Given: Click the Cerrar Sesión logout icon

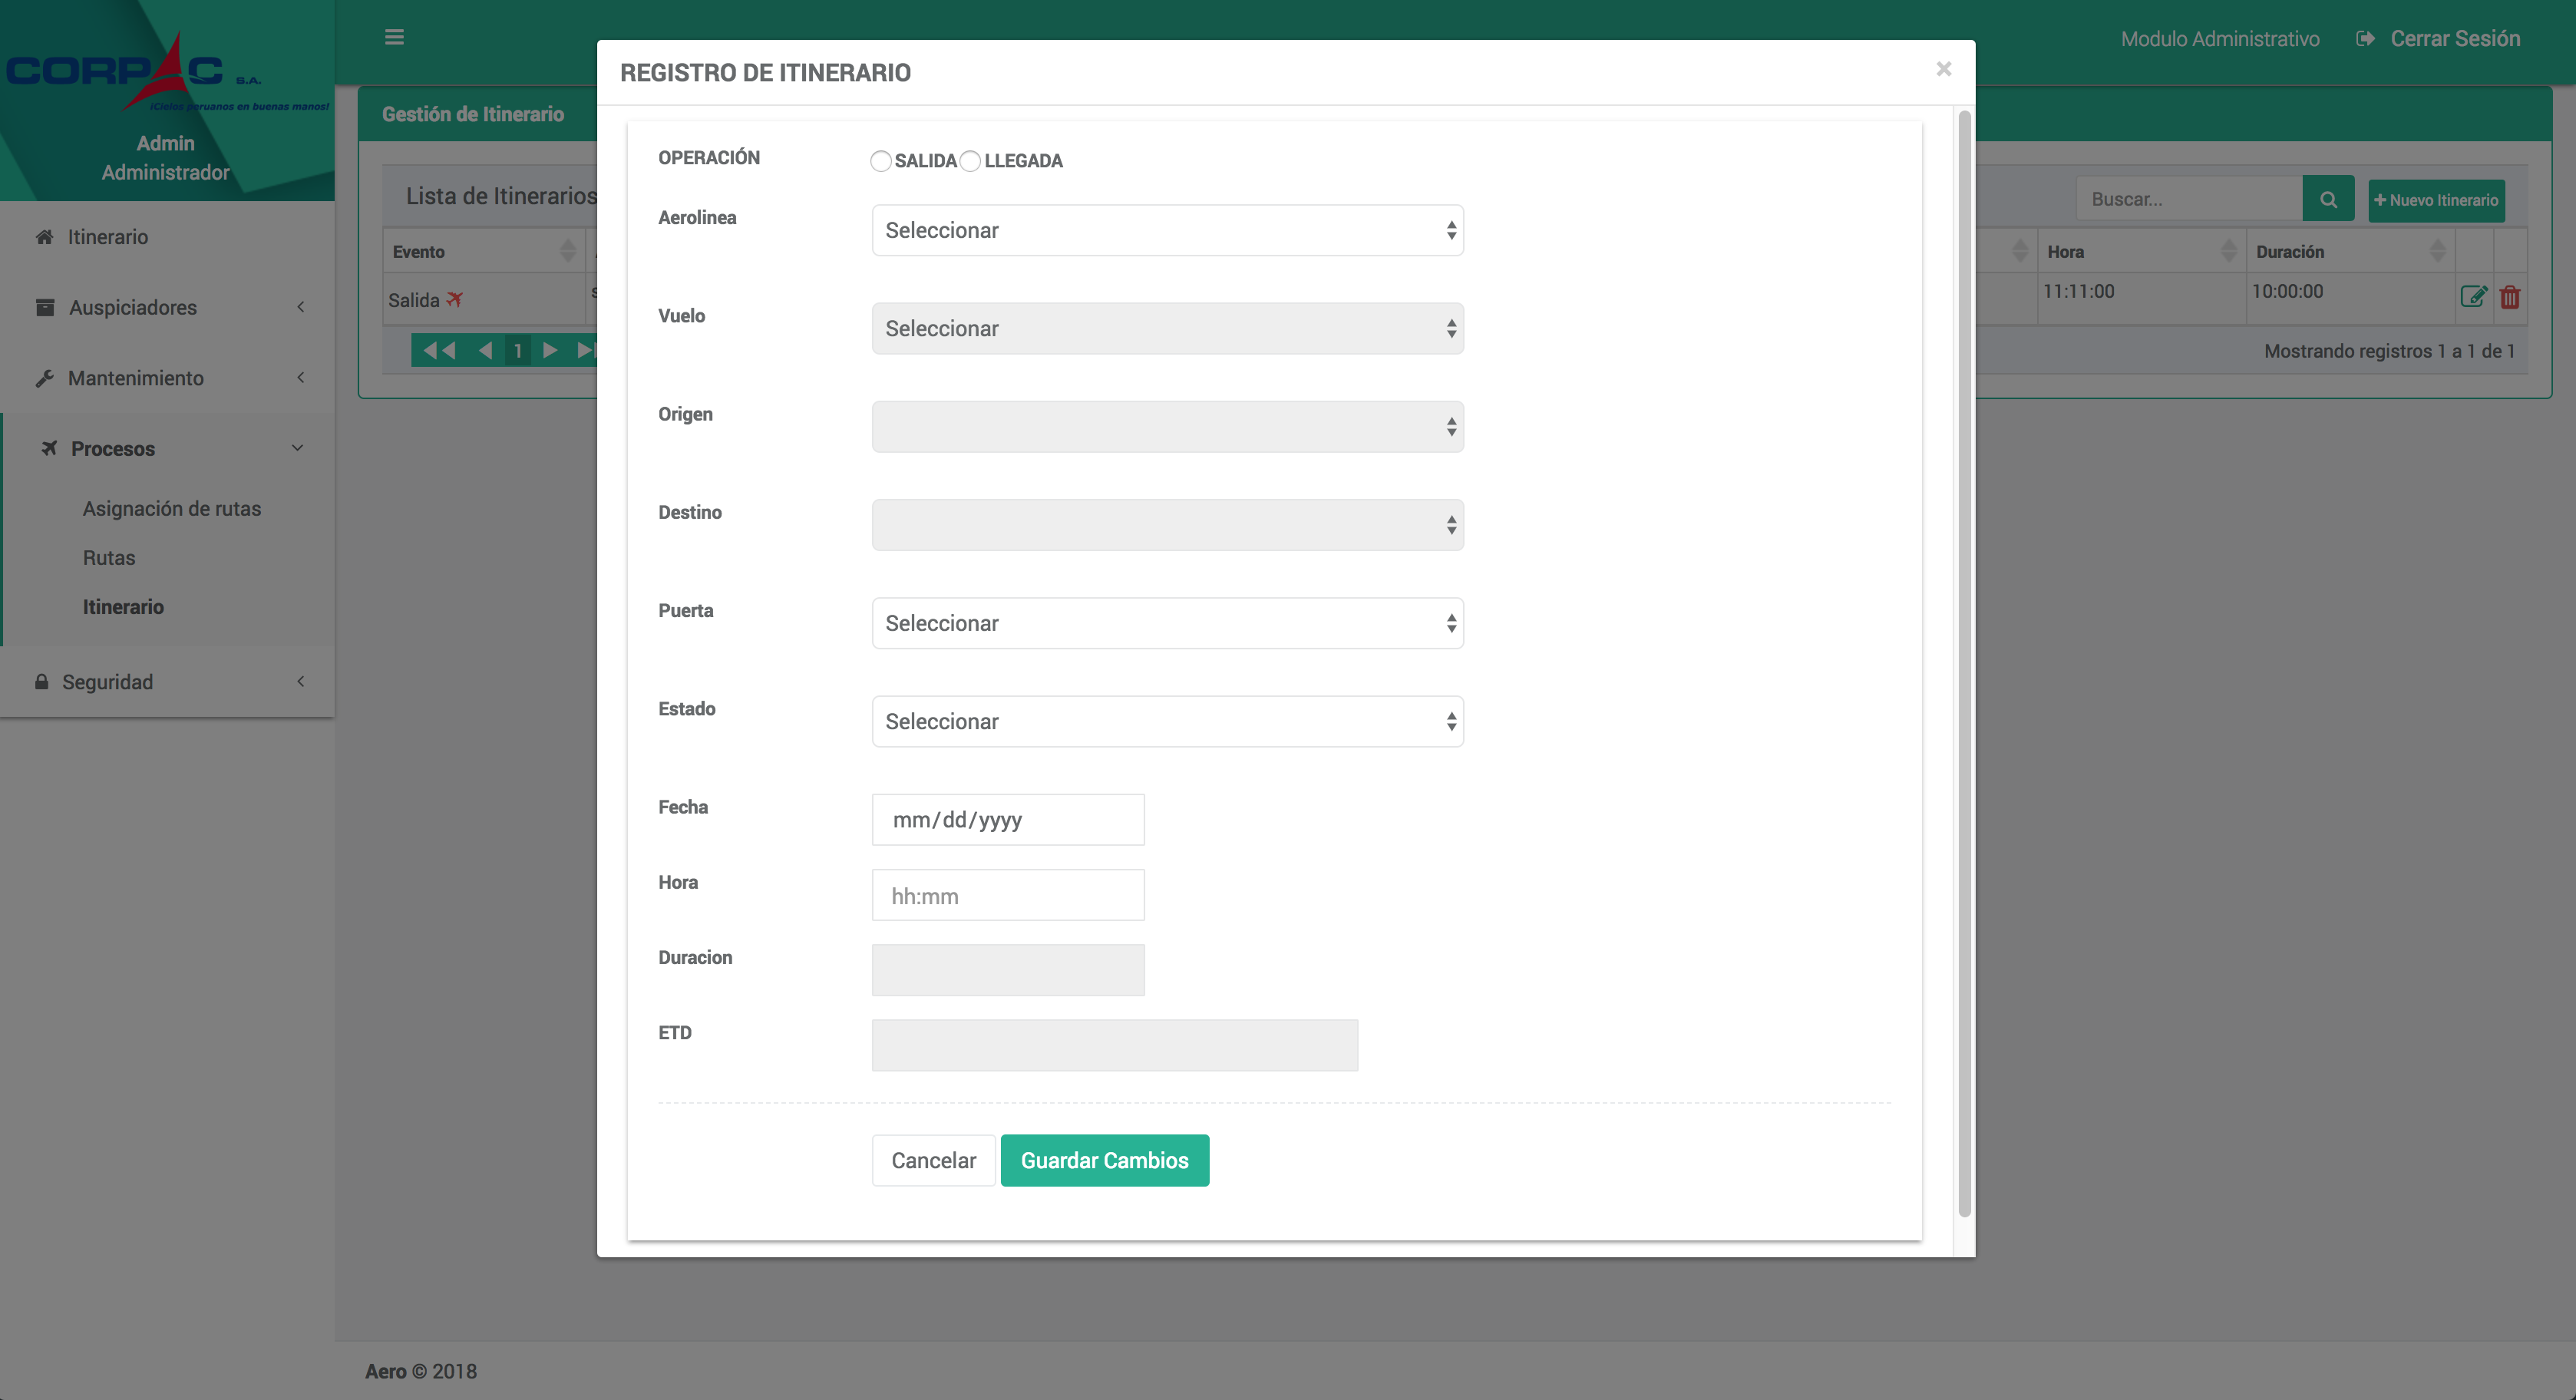Looking at the screenshot, I should (2365, 39).
